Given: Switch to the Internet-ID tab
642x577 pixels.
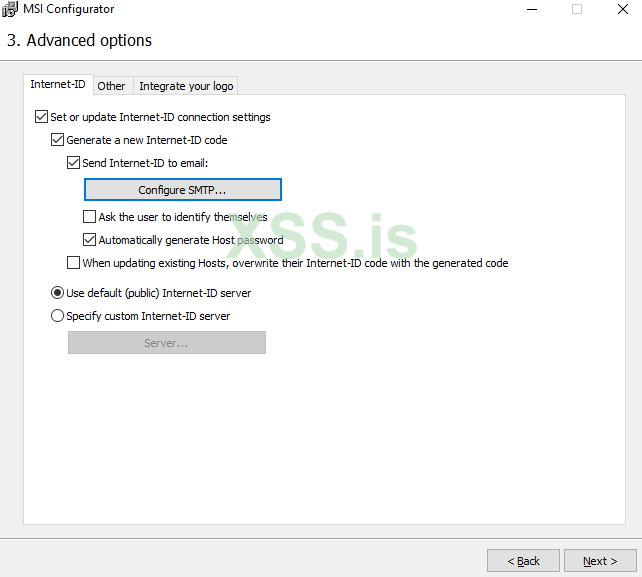Looking at the screenshot, I should [58, 84].
